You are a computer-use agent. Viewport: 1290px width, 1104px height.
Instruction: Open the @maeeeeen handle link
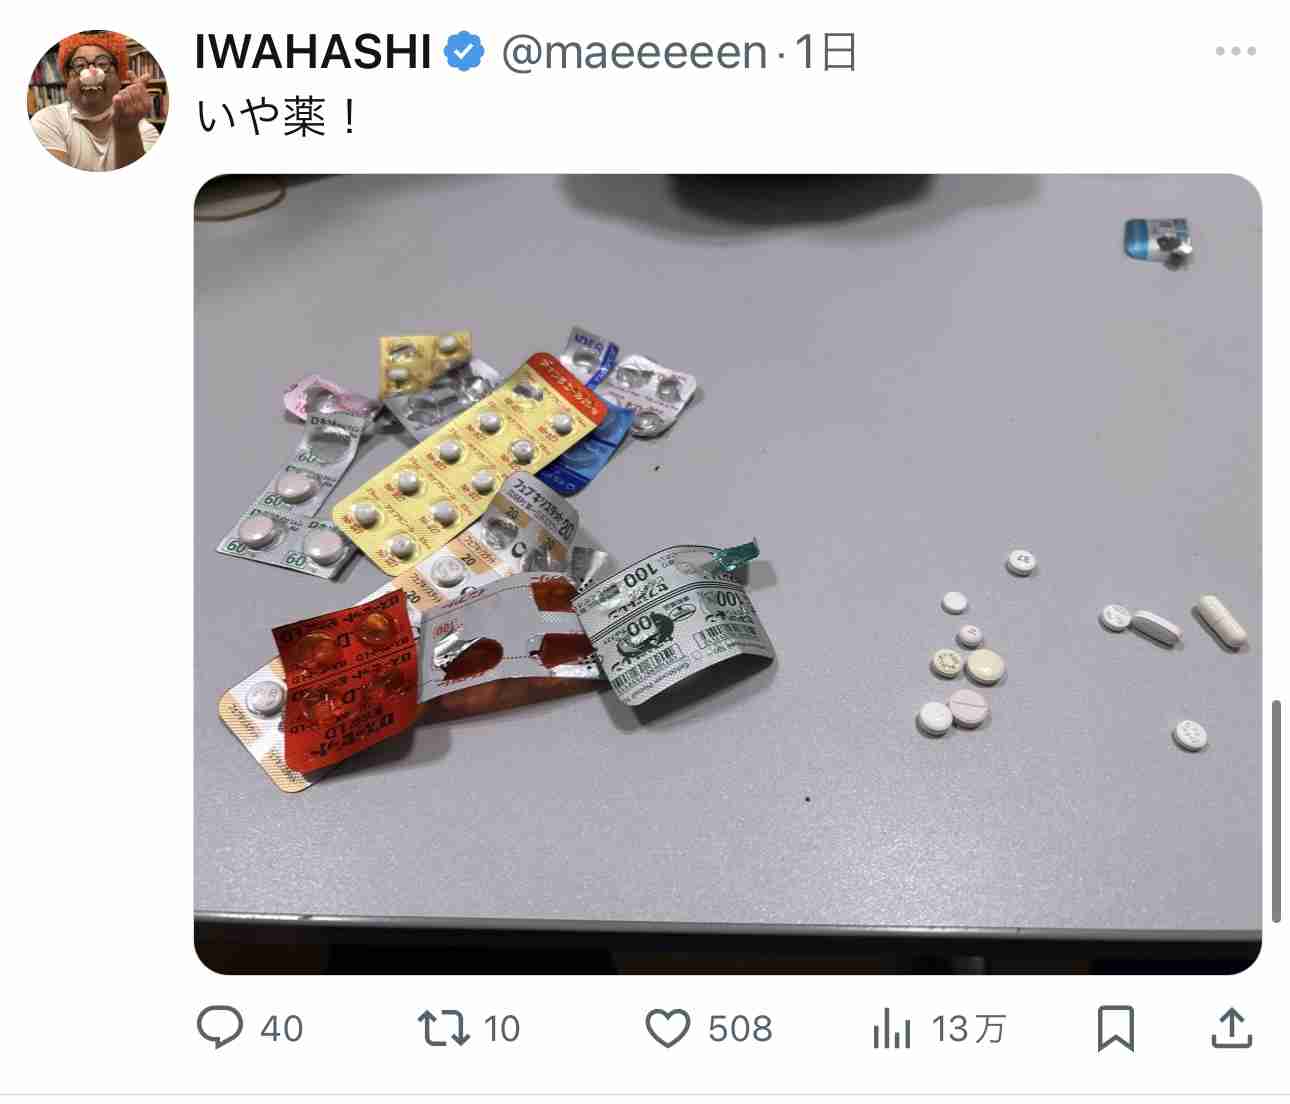pyautogui.click(x=634, y=52)
